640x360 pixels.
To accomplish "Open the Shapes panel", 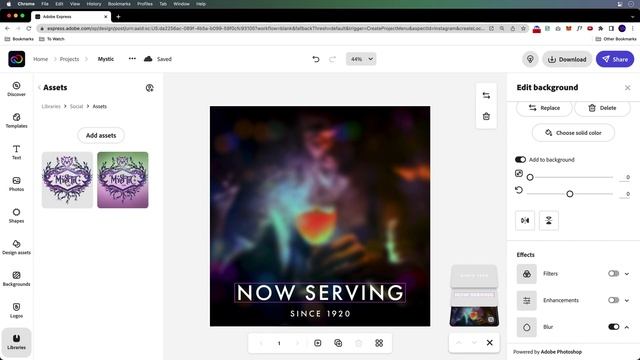I will (16, 216).
